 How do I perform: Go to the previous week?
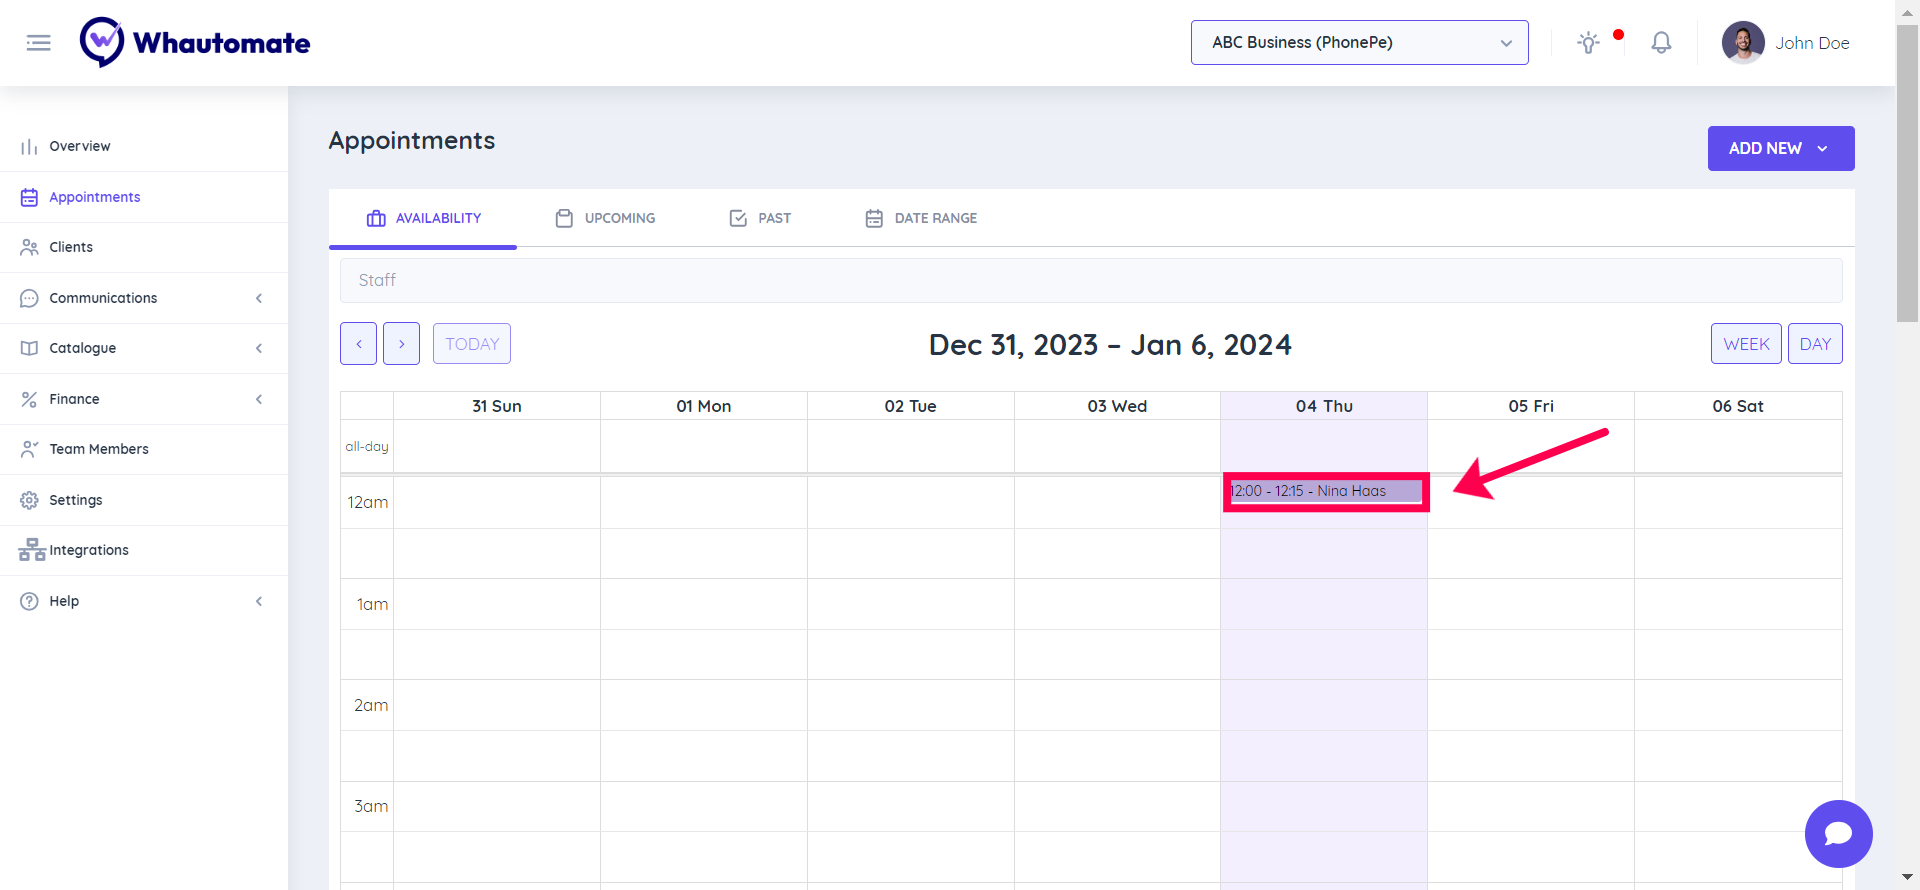click(x=358, y=344)
